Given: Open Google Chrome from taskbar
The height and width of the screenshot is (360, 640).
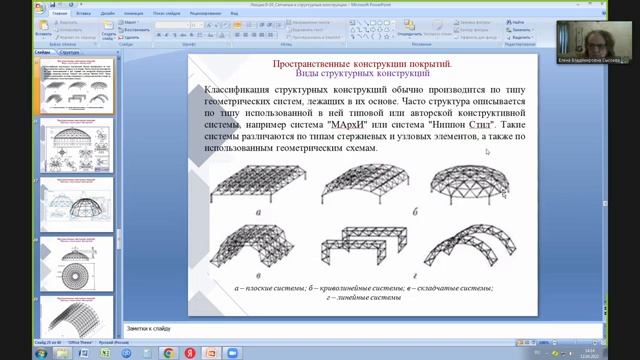Looking at the screenshot, I should tap(168, 353).
